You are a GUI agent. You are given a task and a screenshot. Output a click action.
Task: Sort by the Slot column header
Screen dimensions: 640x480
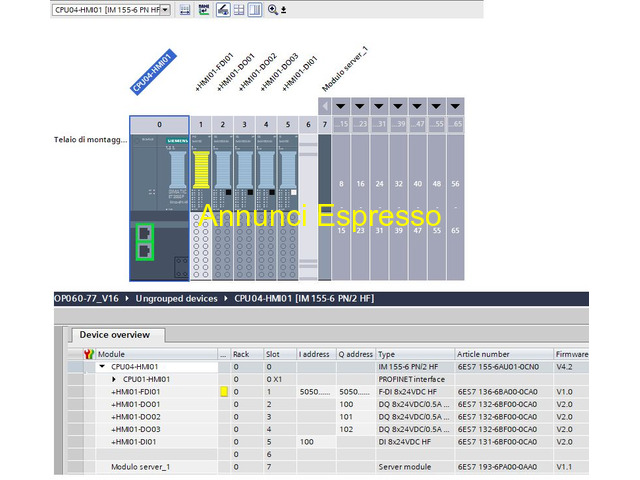280,354
